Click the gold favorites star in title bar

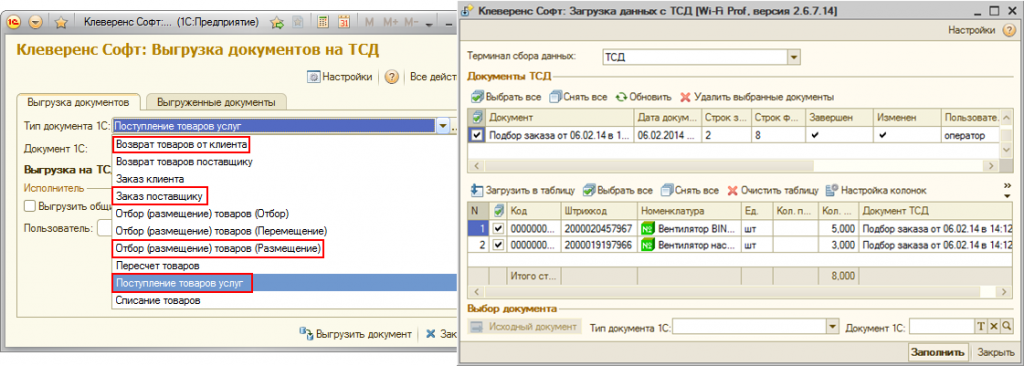click(61, 22)
